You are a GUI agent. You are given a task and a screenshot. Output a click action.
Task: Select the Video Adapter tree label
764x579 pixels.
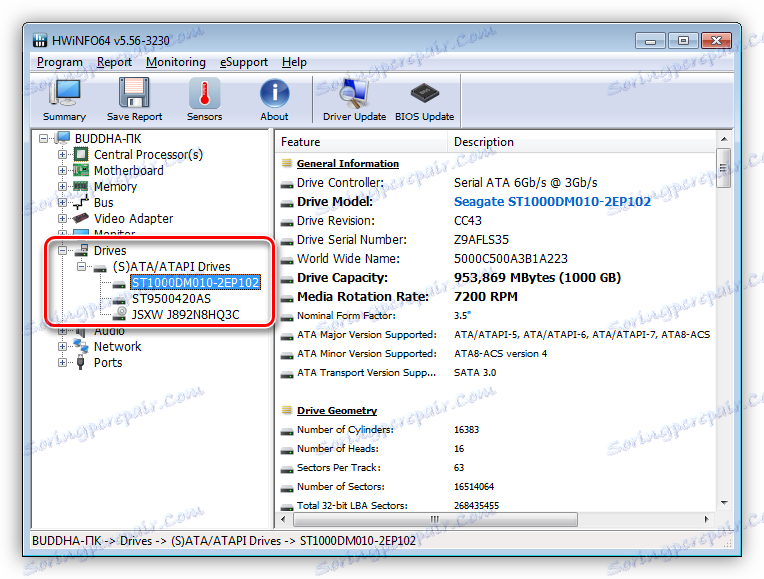pos(134,218)
